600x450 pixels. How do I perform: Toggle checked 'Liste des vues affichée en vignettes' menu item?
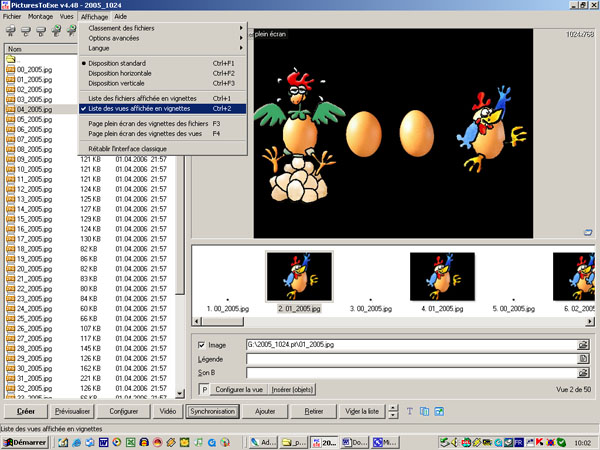click(162, 109)
